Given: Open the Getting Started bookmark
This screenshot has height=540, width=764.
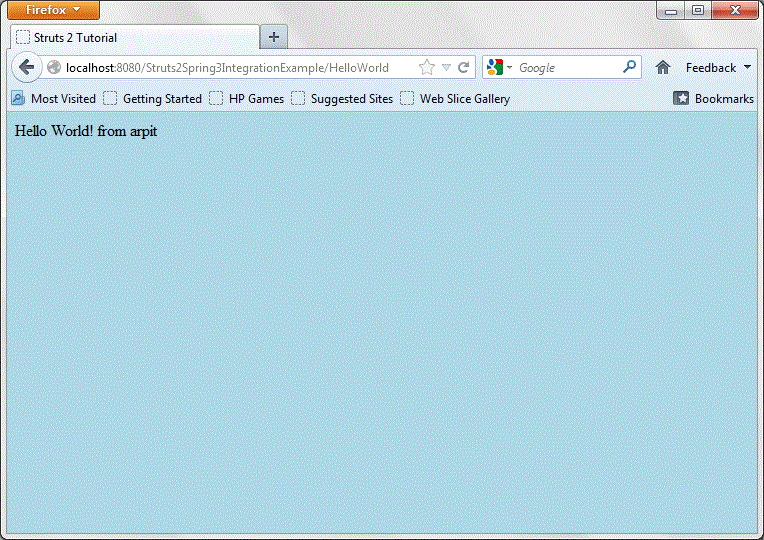Looking at the screenshot, I should tap(153, 98).
